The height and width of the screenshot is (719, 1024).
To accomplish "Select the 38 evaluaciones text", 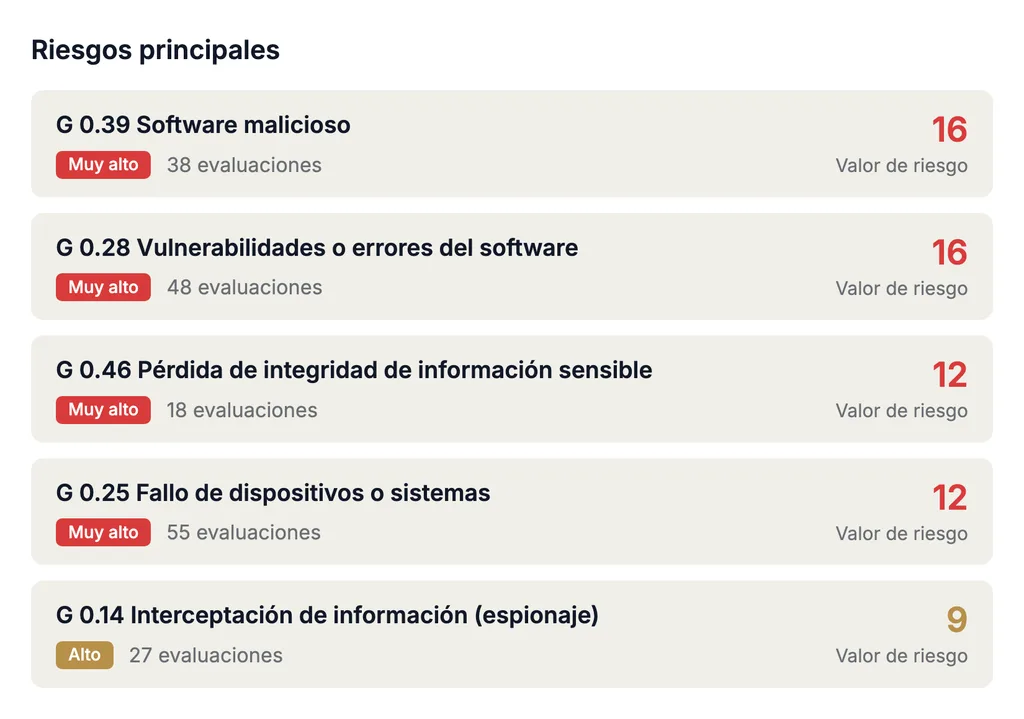I will (x=244, y=165).
